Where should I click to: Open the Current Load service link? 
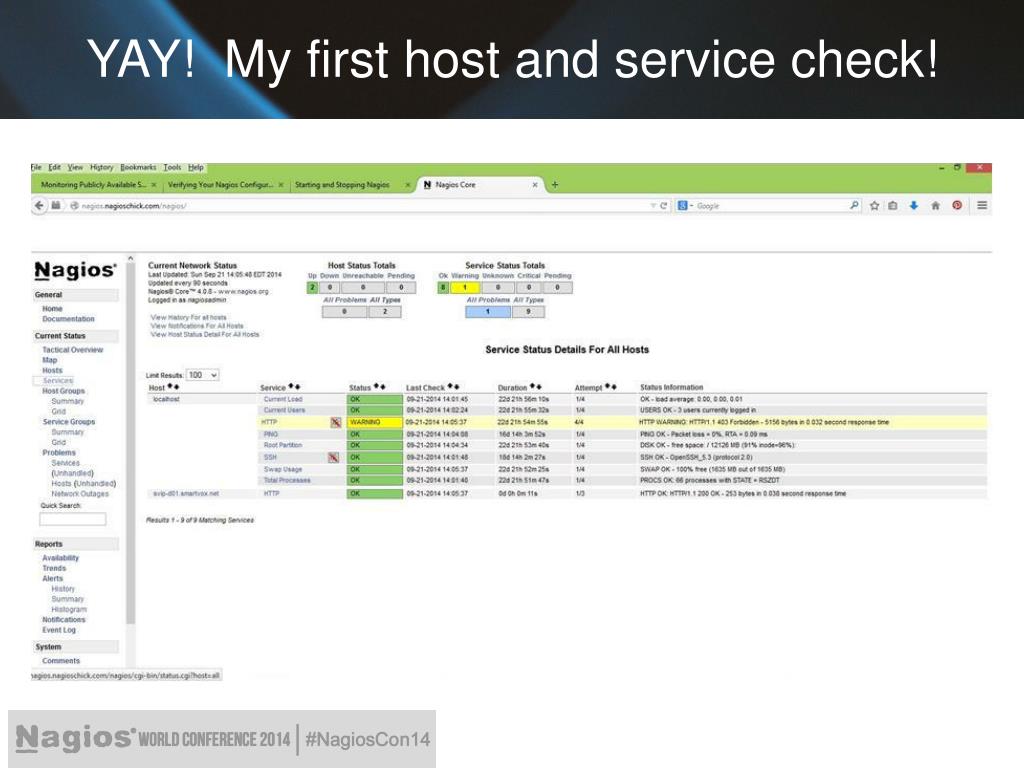tap(283, 399)
